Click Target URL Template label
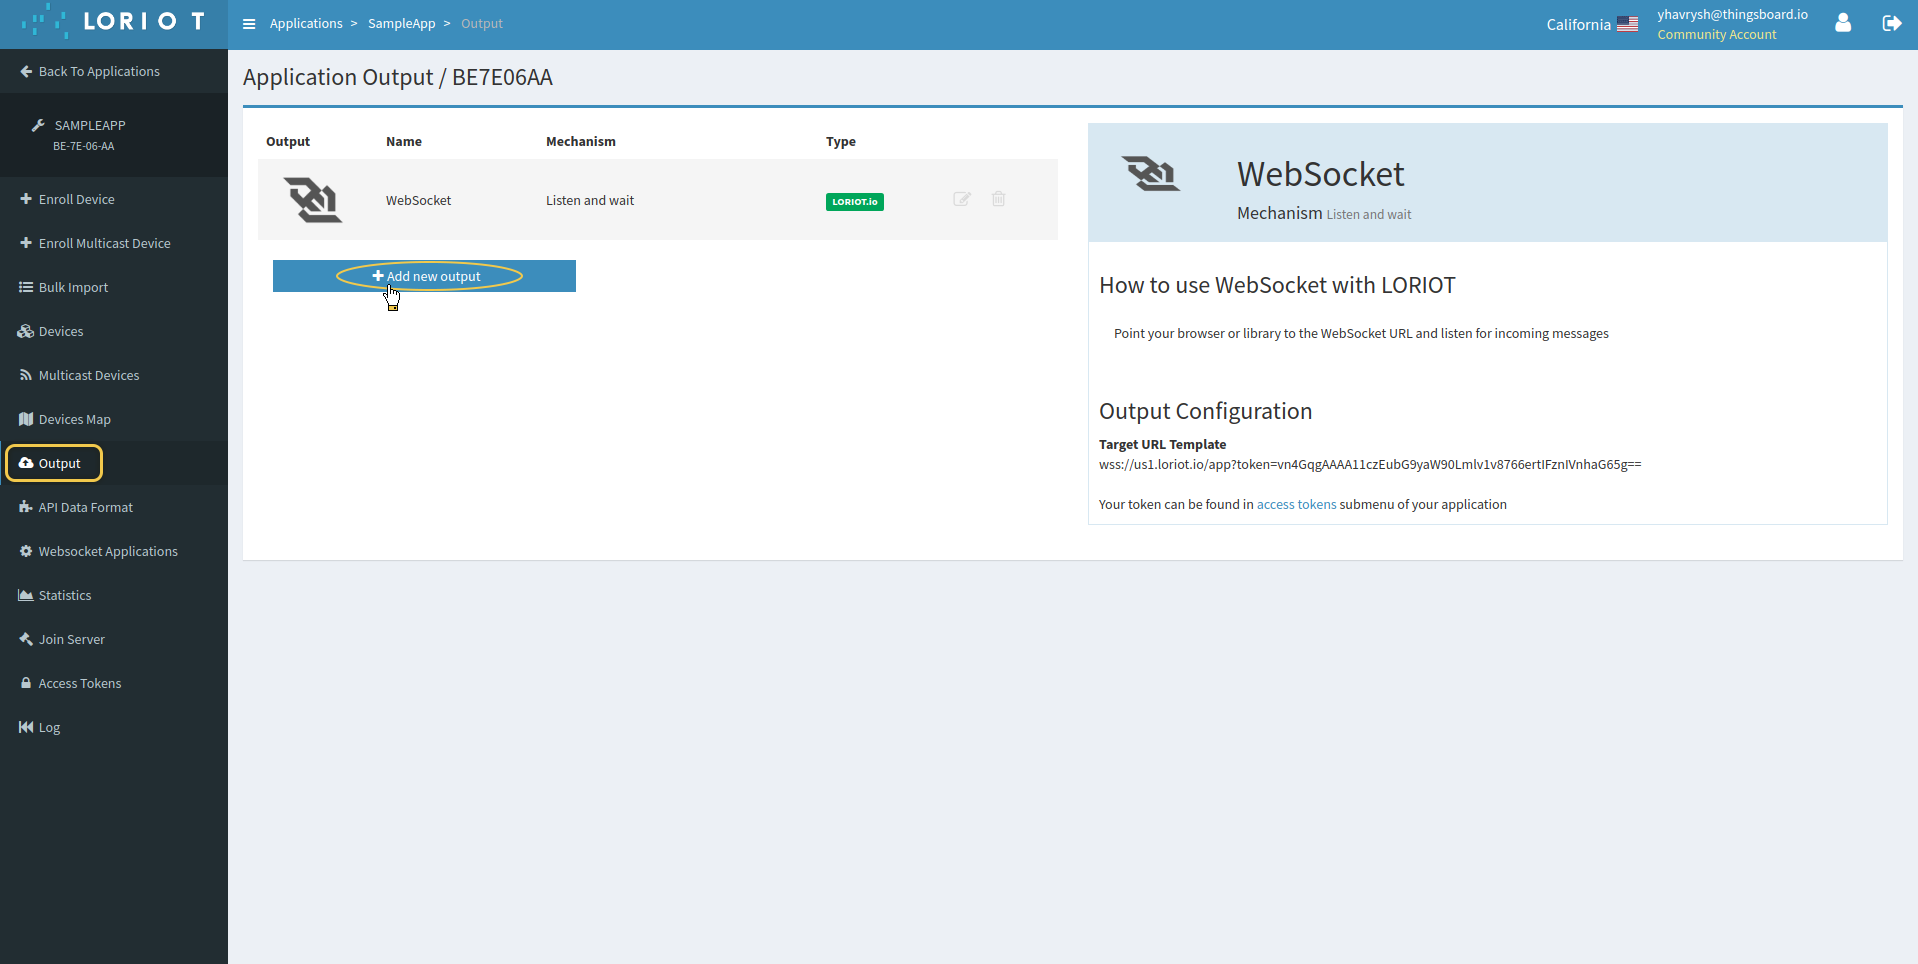This screenshot has height=964, width=1918. (x=1162, y=444)
